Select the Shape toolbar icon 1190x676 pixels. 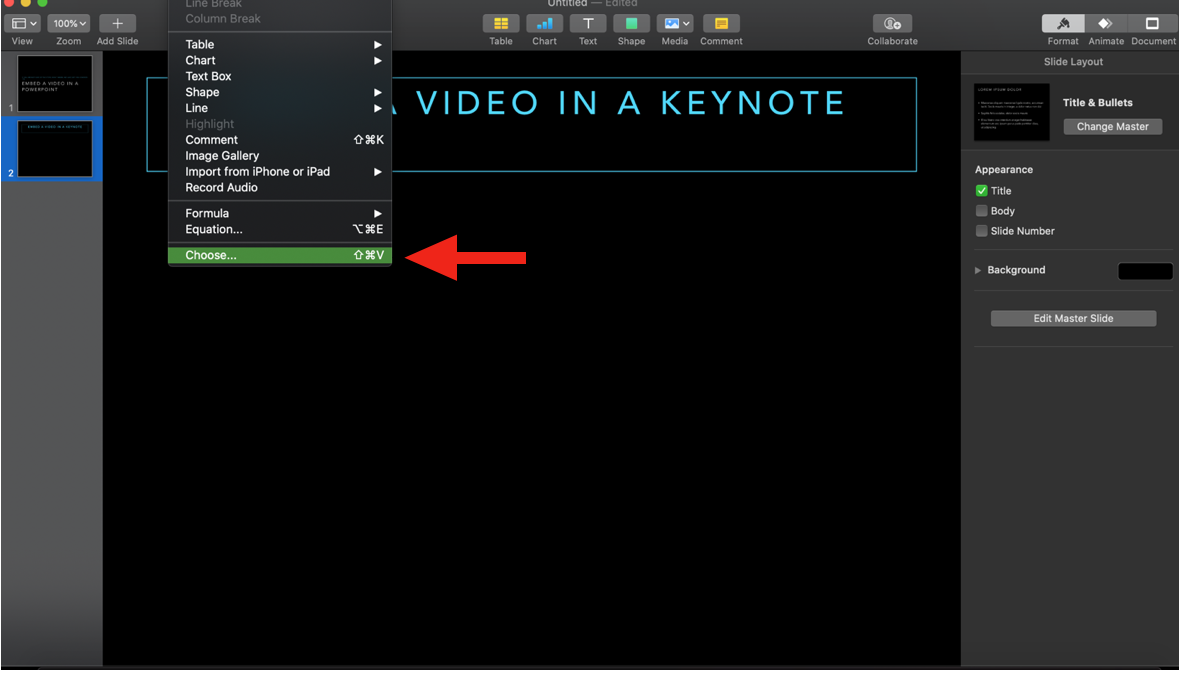click(x=631, y=24)
